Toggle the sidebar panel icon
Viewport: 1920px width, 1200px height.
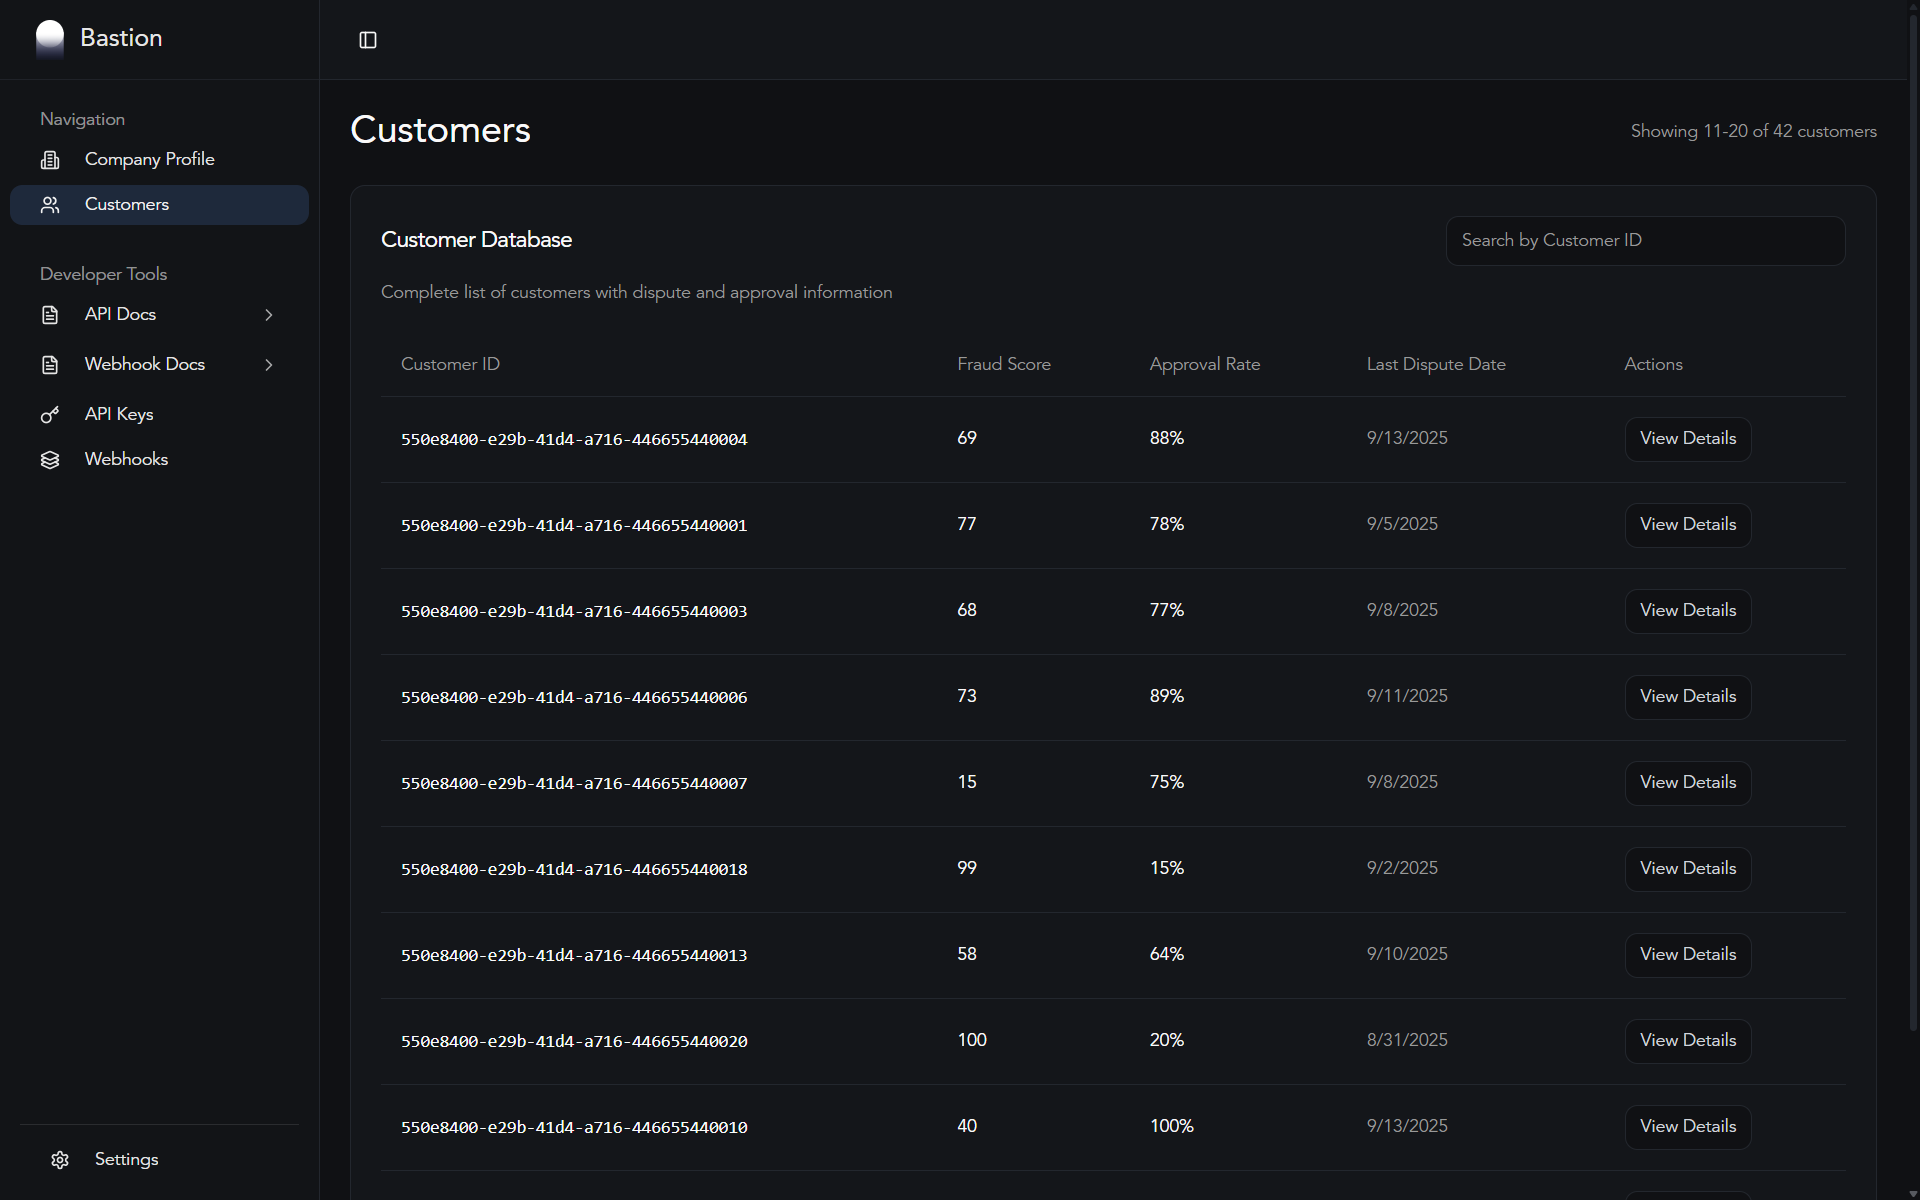point(368,40)
